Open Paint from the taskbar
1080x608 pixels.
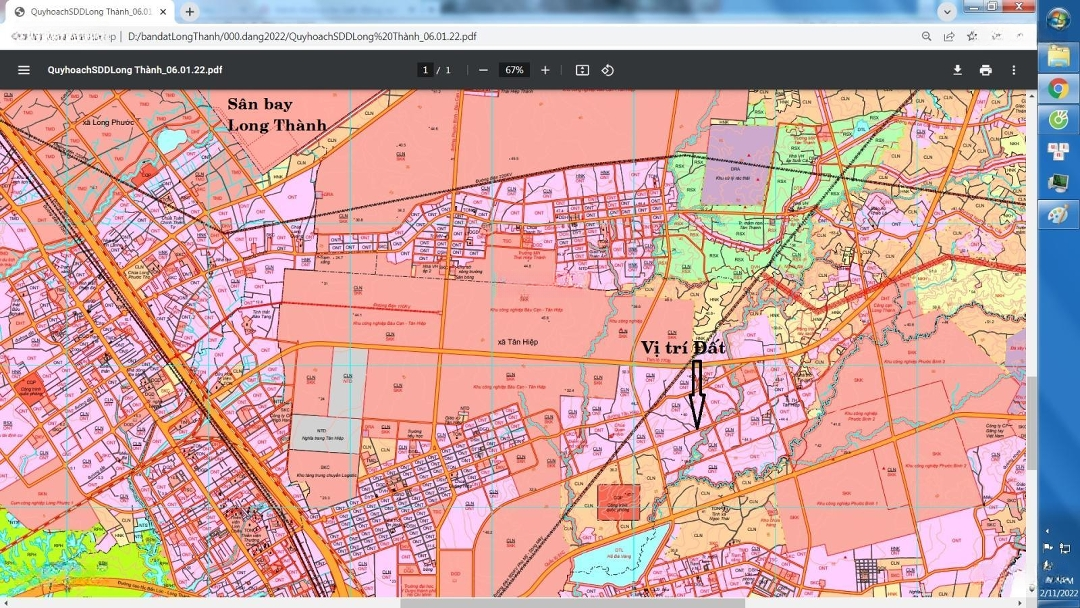tap(1058, 214)
